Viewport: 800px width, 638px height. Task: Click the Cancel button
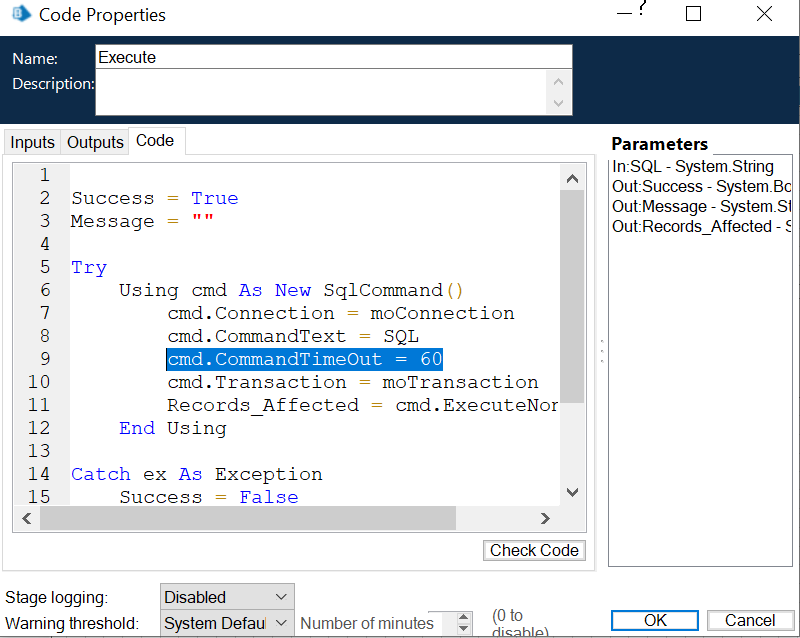pos(750,620)
